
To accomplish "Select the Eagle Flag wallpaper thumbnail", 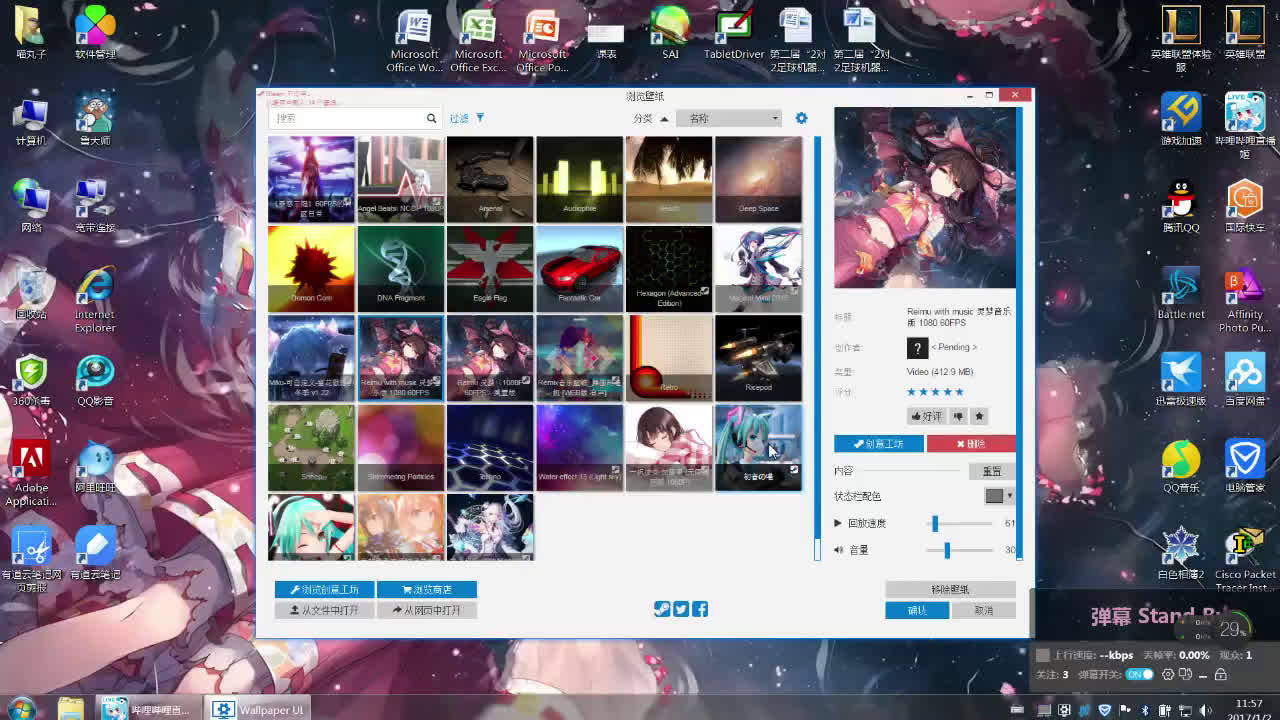I will [x=490, y=268].
